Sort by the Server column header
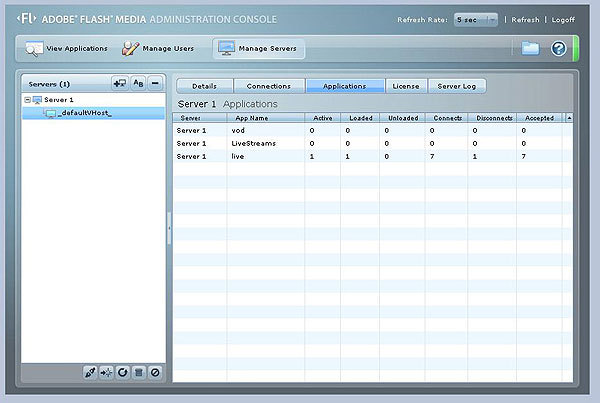Viewport: 600px width, 403px height. (x=200, y=118)
